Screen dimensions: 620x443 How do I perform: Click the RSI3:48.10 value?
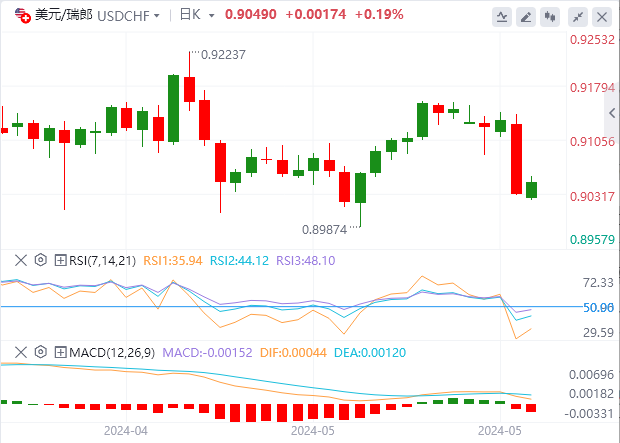point(306,261)
